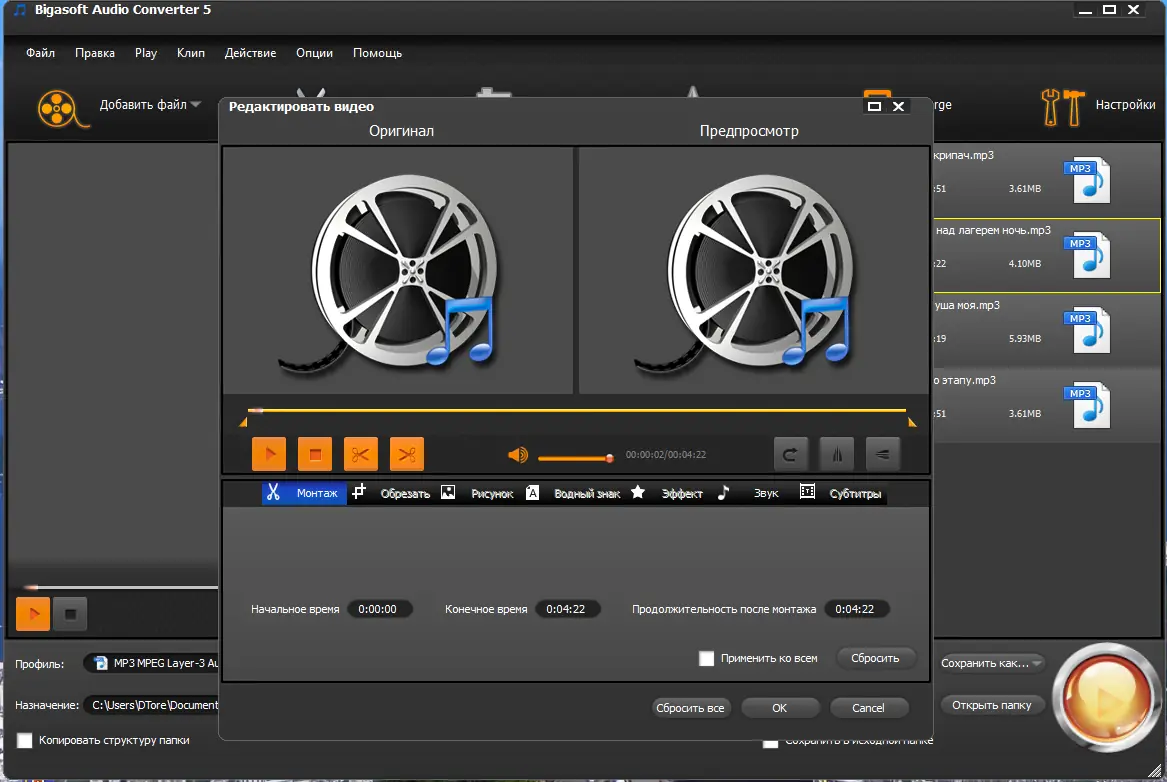Select the уша моя.mp3 file name

click(x=967, y=305)
